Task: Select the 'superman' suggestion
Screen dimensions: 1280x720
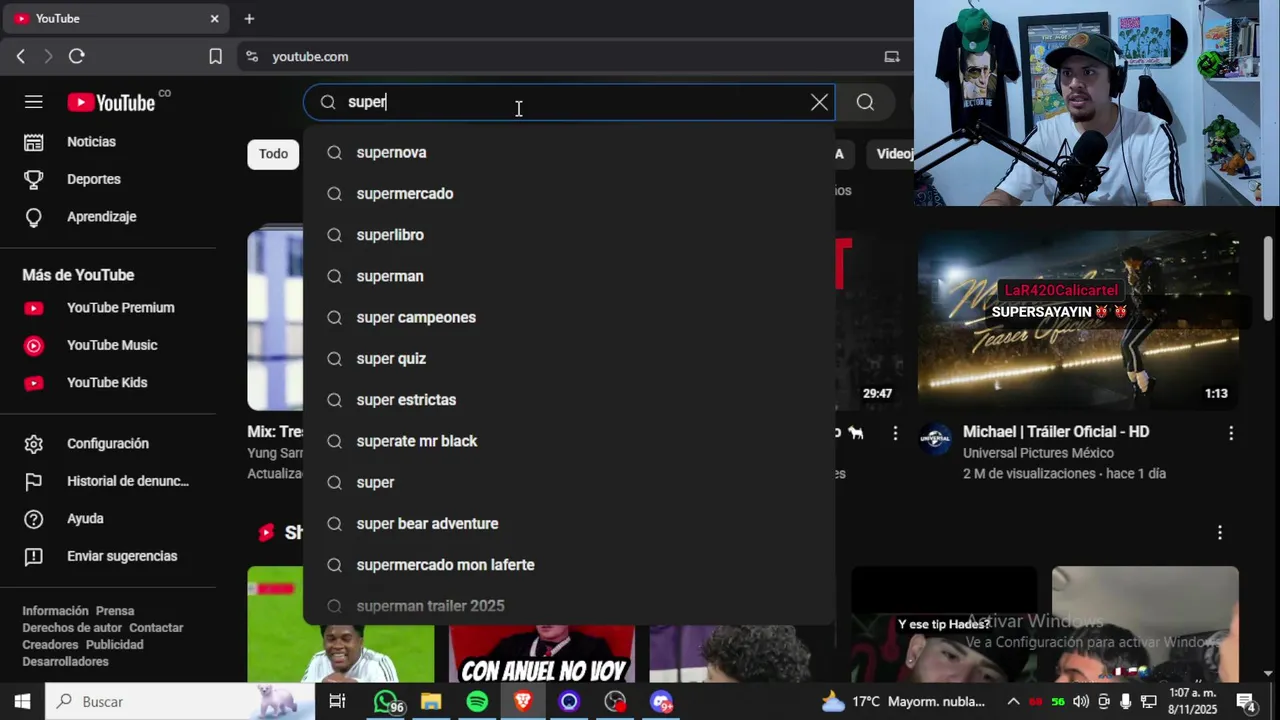Action: click(x=569, y=276)
